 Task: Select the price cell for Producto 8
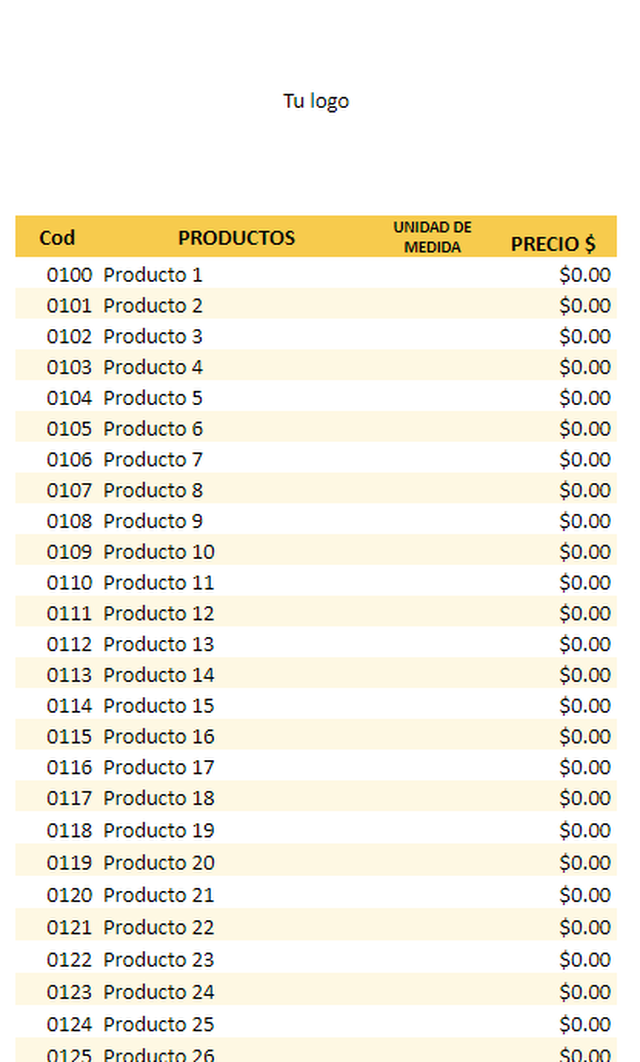584,490
